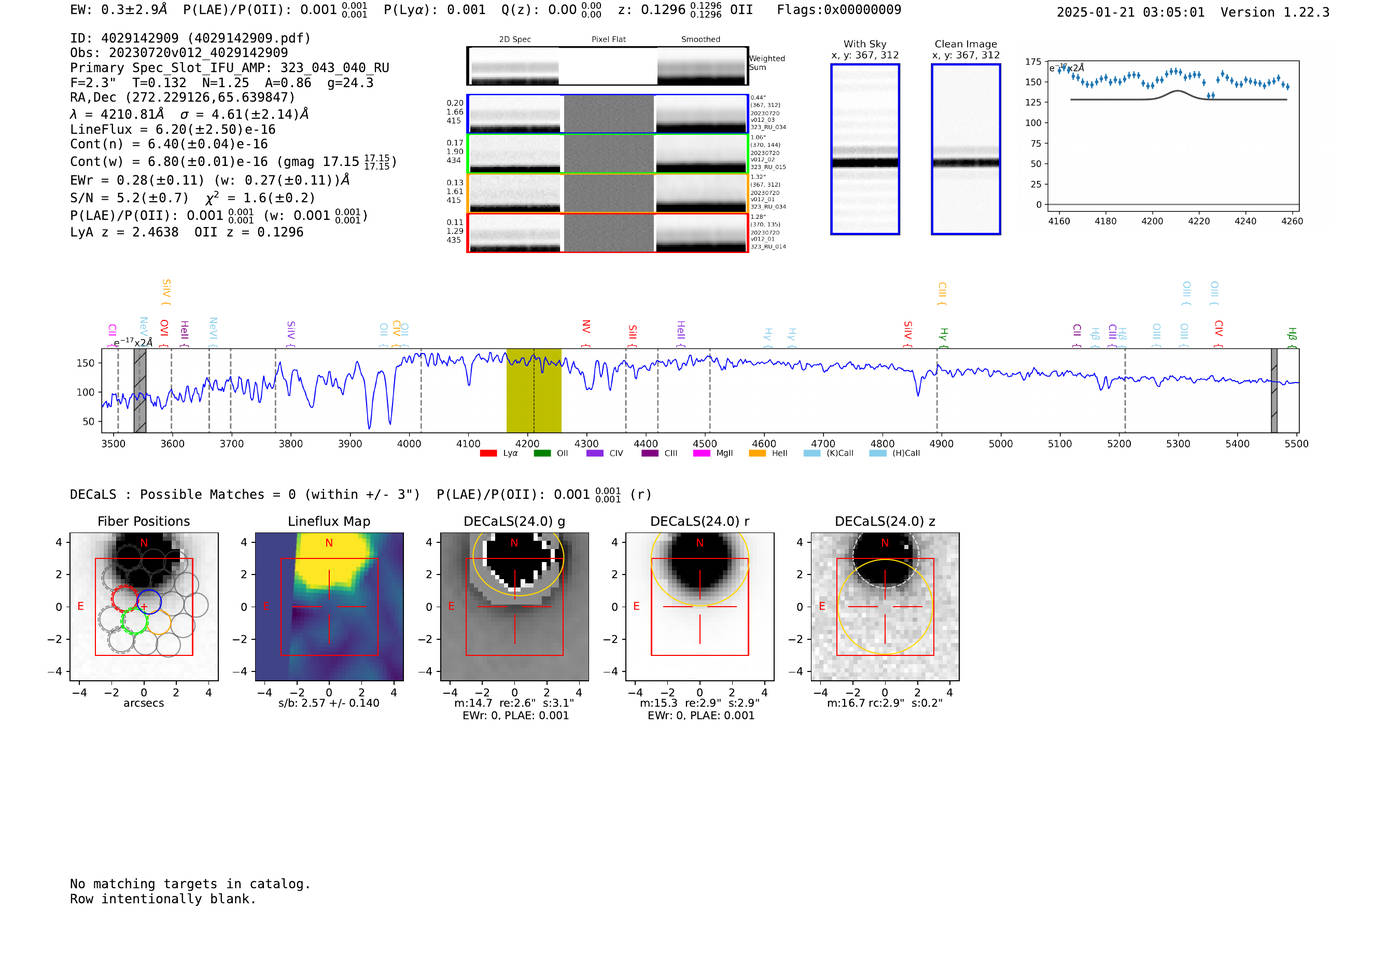Click the '2025-01-21 03:05:01' timestamp
This screenshot has width=1400, height=953.
click(1130, 12)
